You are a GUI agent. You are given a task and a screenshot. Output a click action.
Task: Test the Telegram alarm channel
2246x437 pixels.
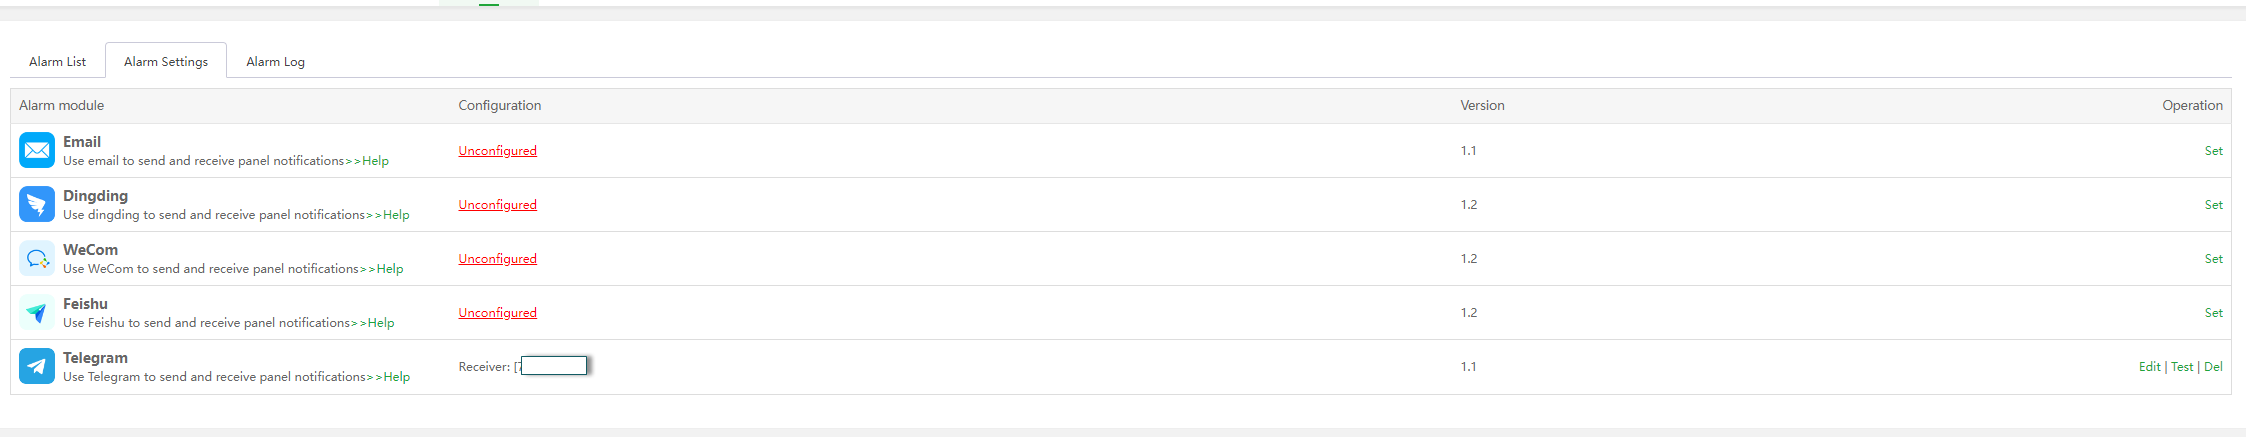pyautogui.click(x=2181, y=367)
